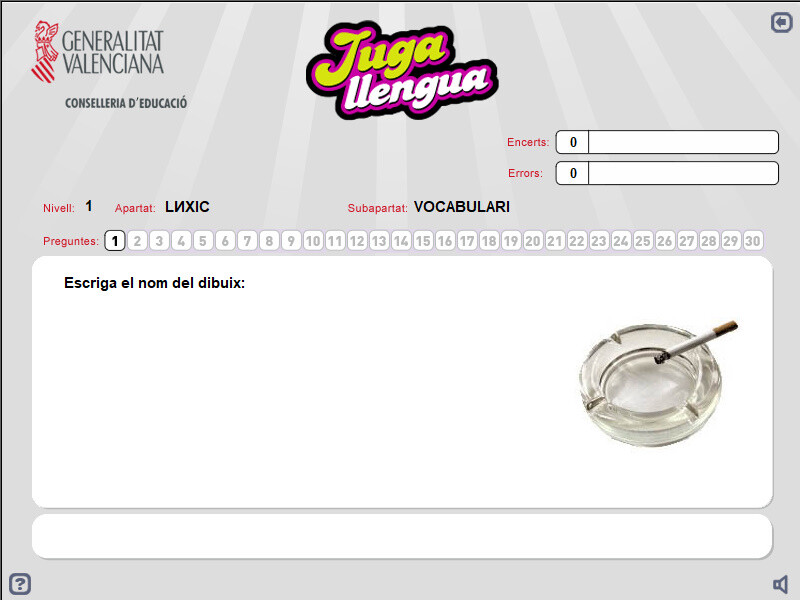Viewport: 800px width, 600px height.
Task: Click the Juga llengua logo
Action: [x=402, y=69]
